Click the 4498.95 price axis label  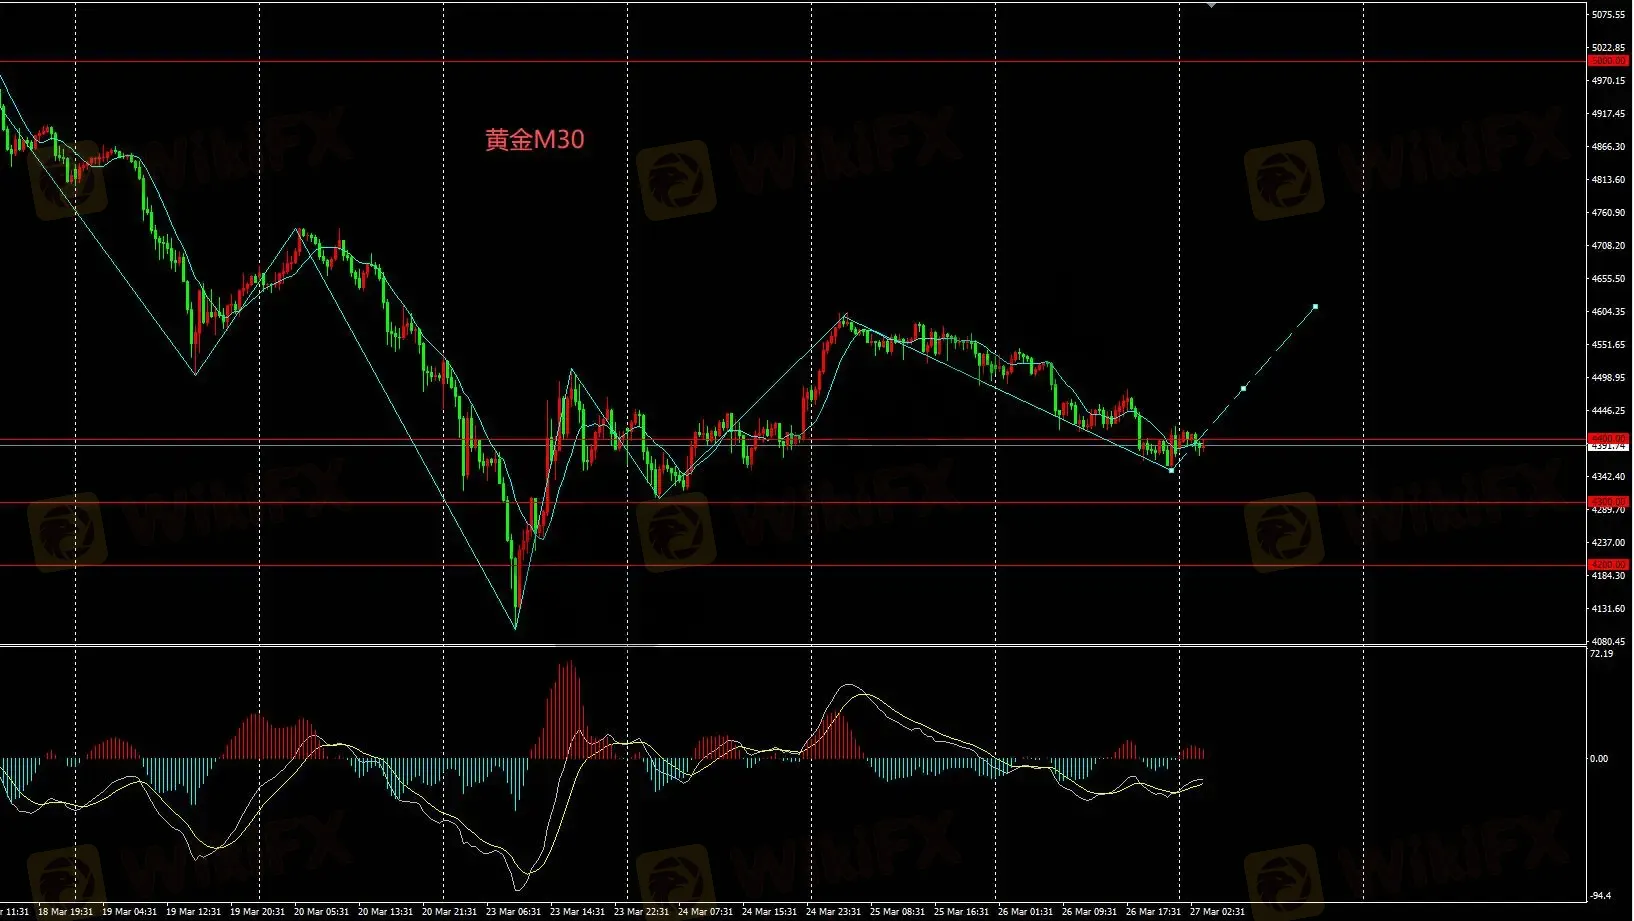(x=1608, y=378)
